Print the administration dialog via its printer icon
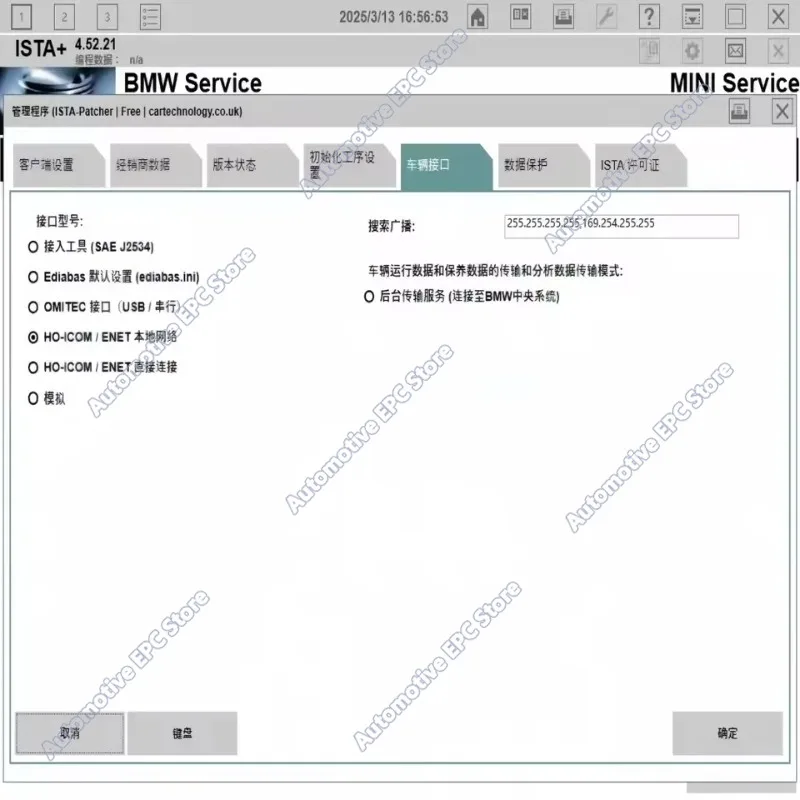This screenshot has width=800, height=800. pyautogui.click(x=739, y=111)
